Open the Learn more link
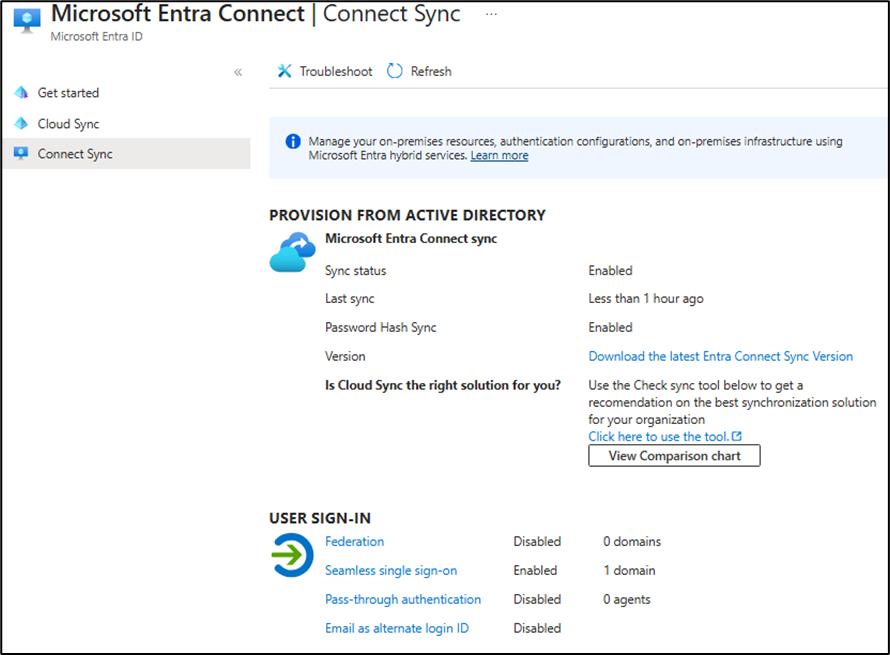 click(499, 156)
